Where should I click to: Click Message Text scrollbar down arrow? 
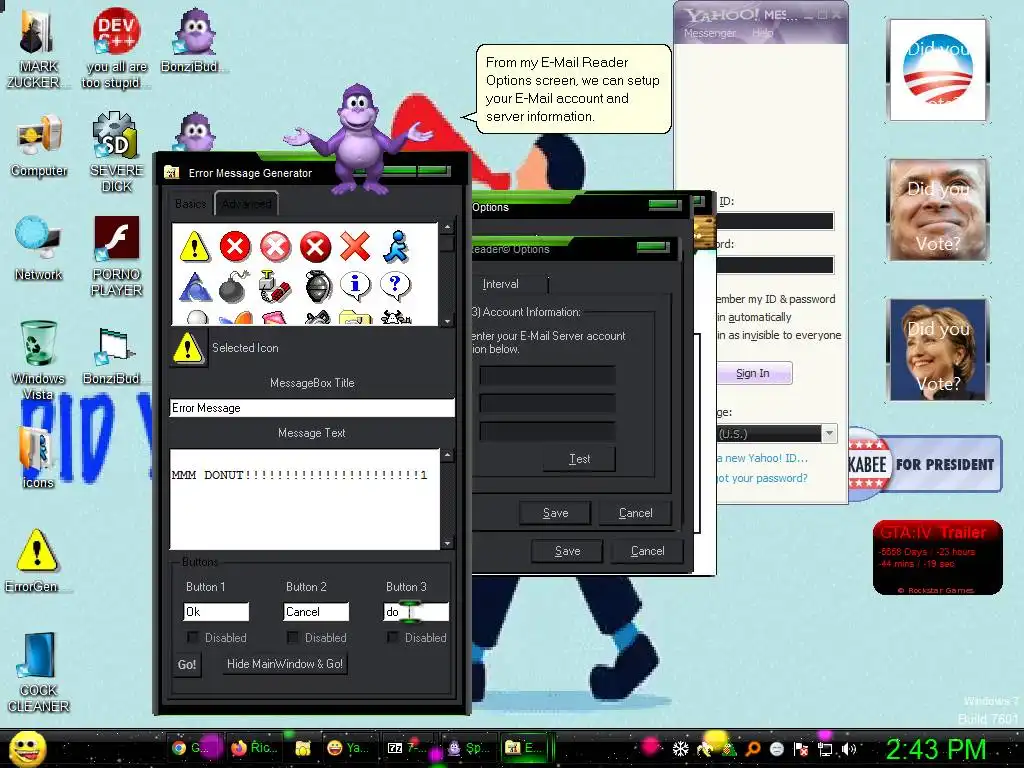pyautogui.click(x=447, y=543)
